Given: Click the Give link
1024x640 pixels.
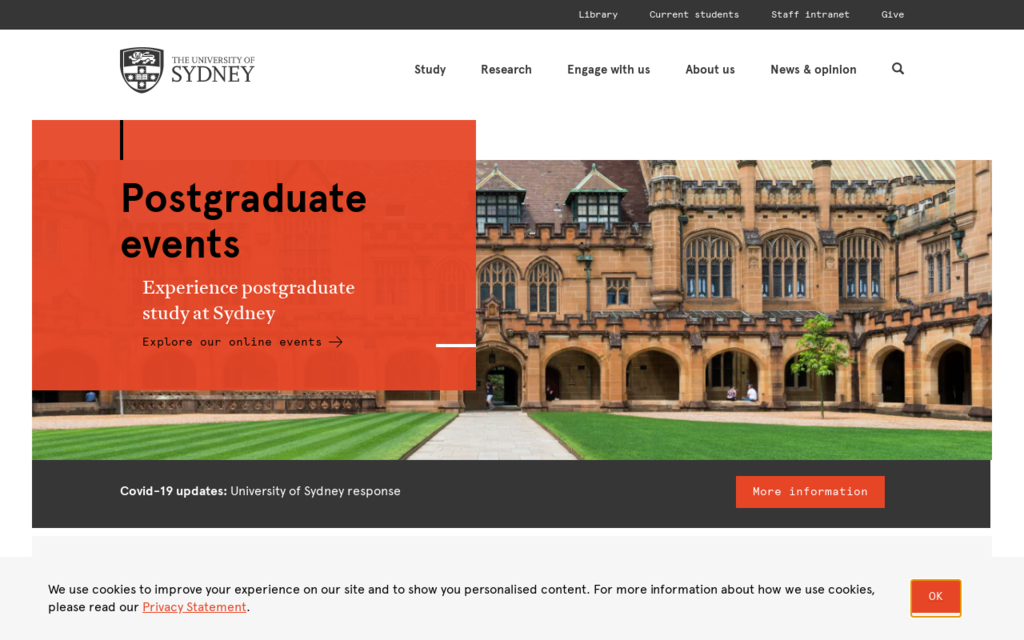Looking at the screenshot, I should [892, 14].
